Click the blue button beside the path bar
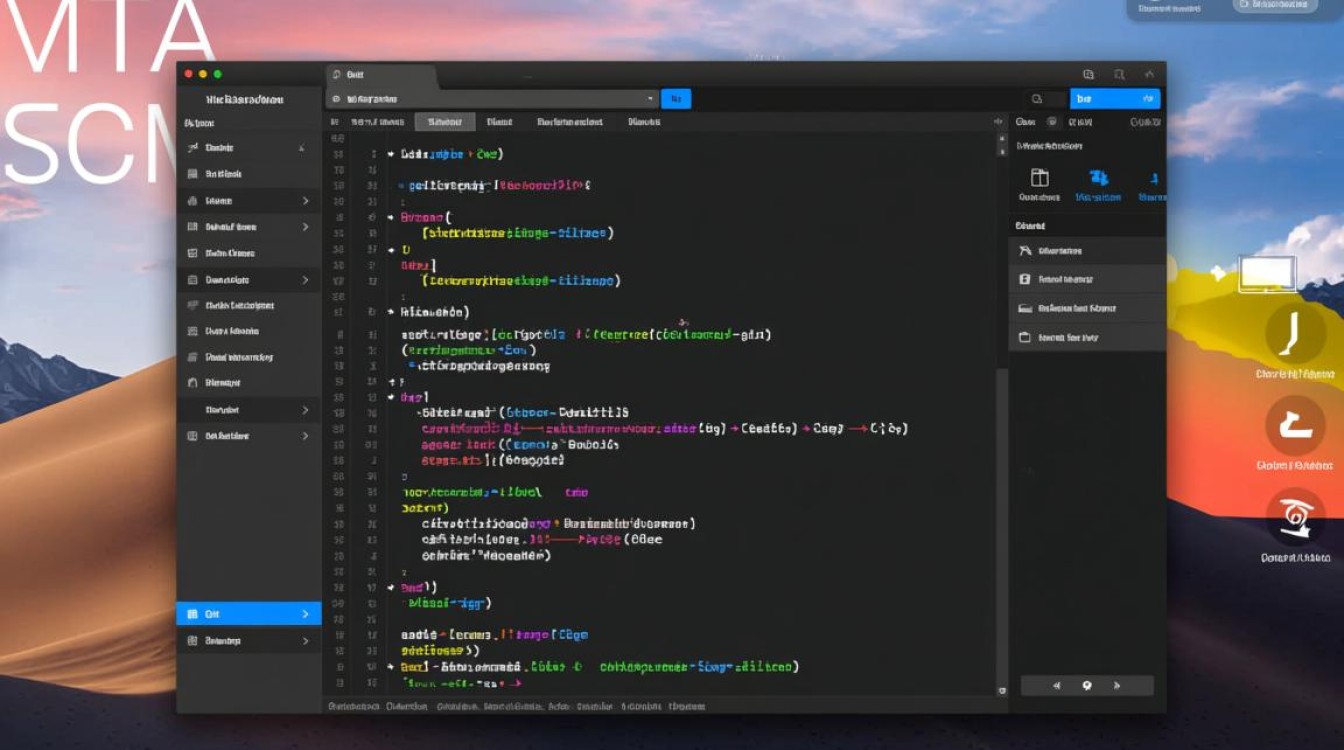Screen dimensions: 1344x750 click(676, 99)
